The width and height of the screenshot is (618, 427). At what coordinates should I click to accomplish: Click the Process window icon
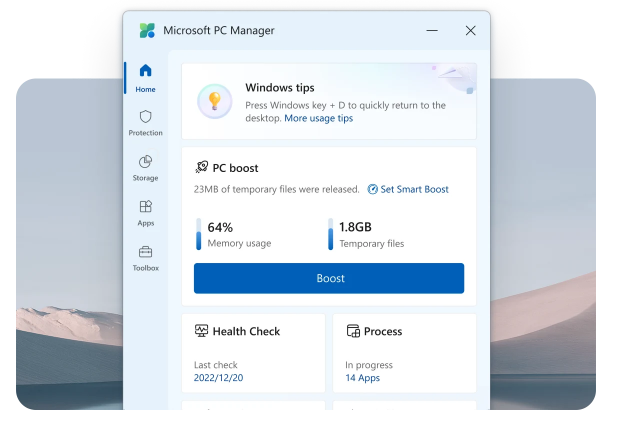point(353,331)
